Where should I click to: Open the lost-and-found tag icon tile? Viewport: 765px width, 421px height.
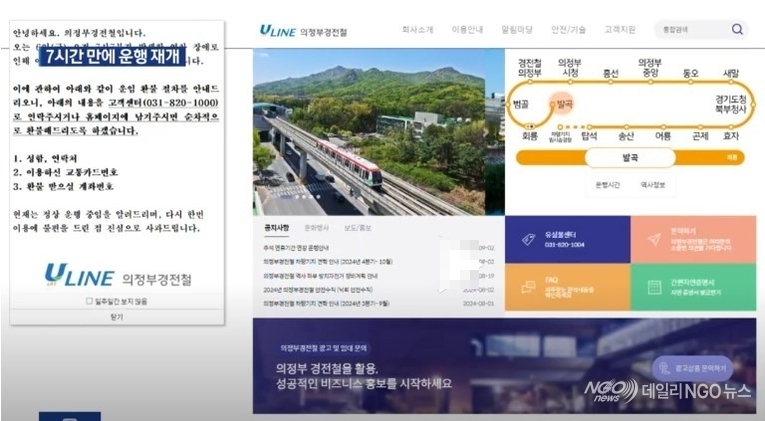(x=528, y=240)
